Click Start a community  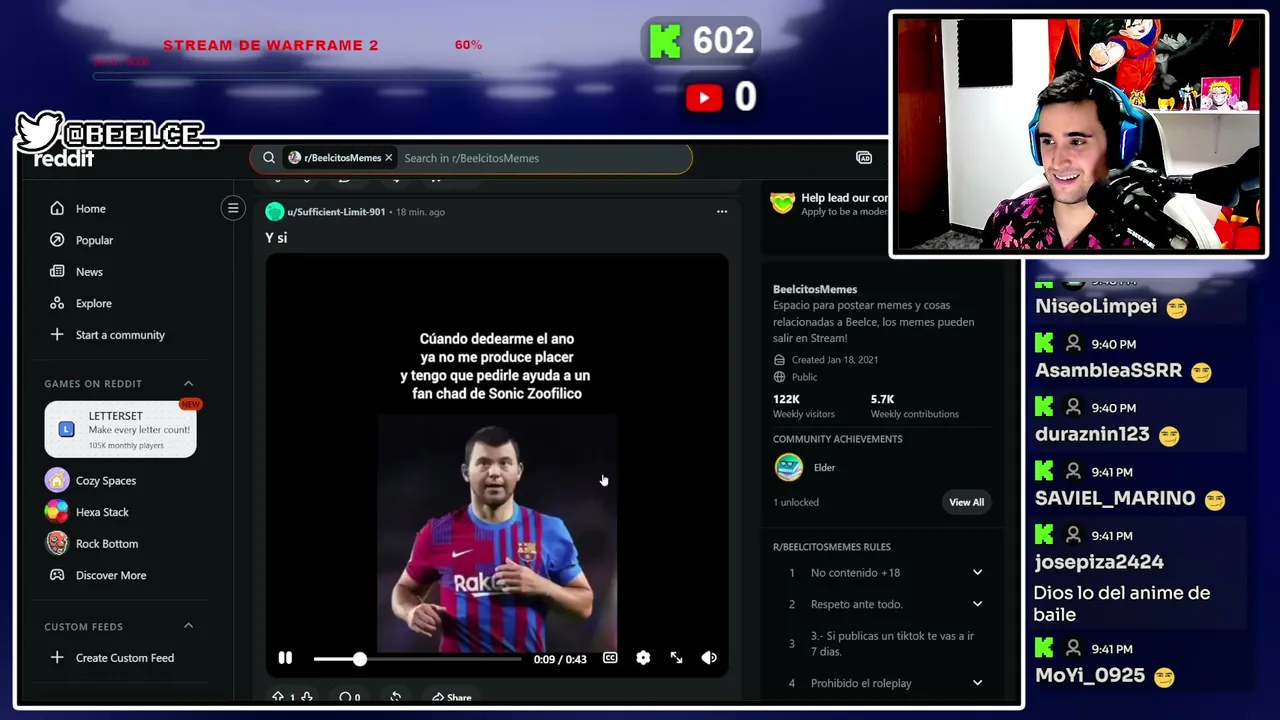click(x=120, y=335)
